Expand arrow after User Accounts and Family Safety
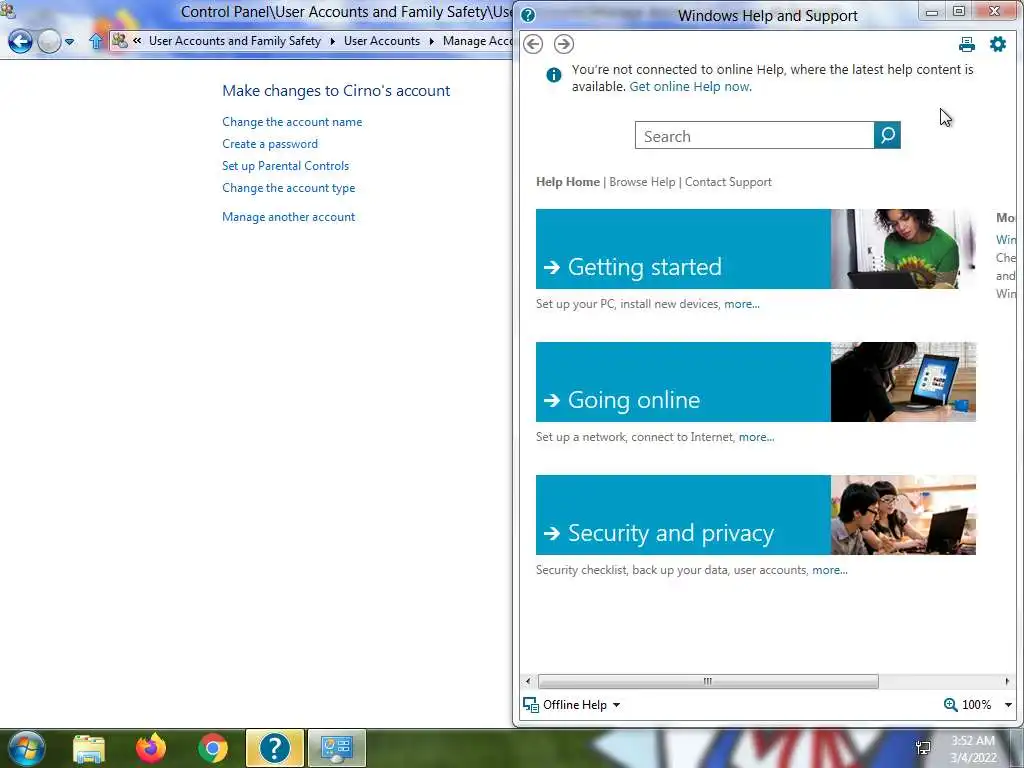 point(332,41)
